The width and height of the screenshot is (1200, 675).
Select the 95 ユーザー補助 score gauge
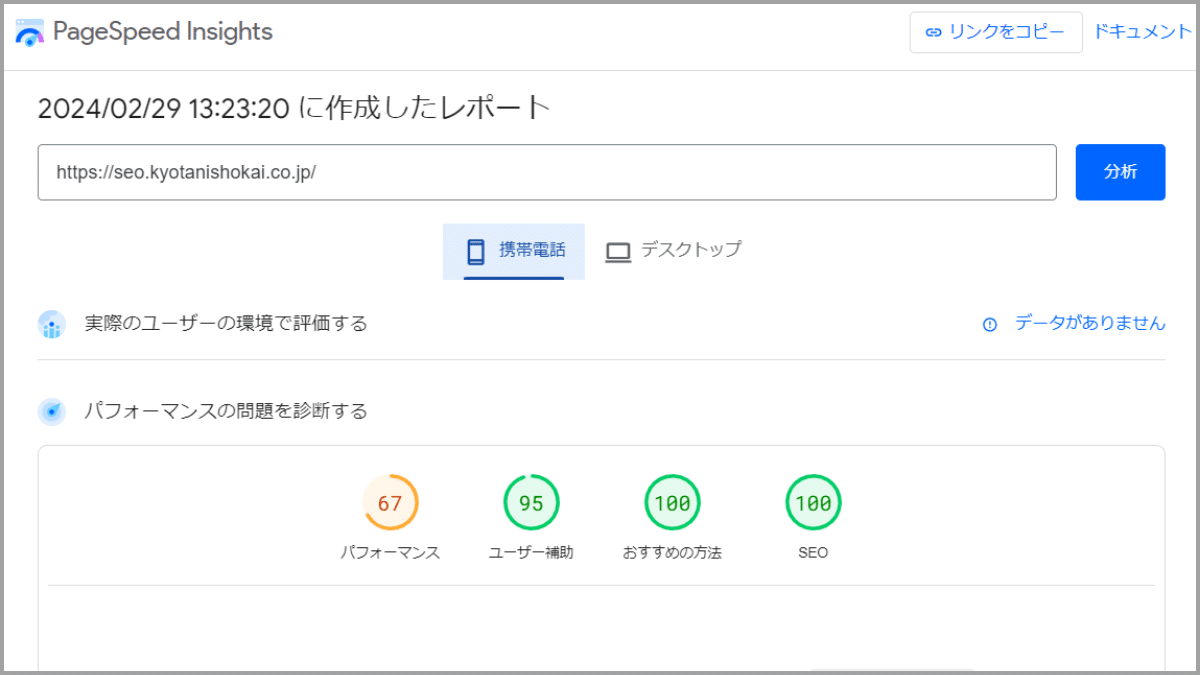pos(531,502)
